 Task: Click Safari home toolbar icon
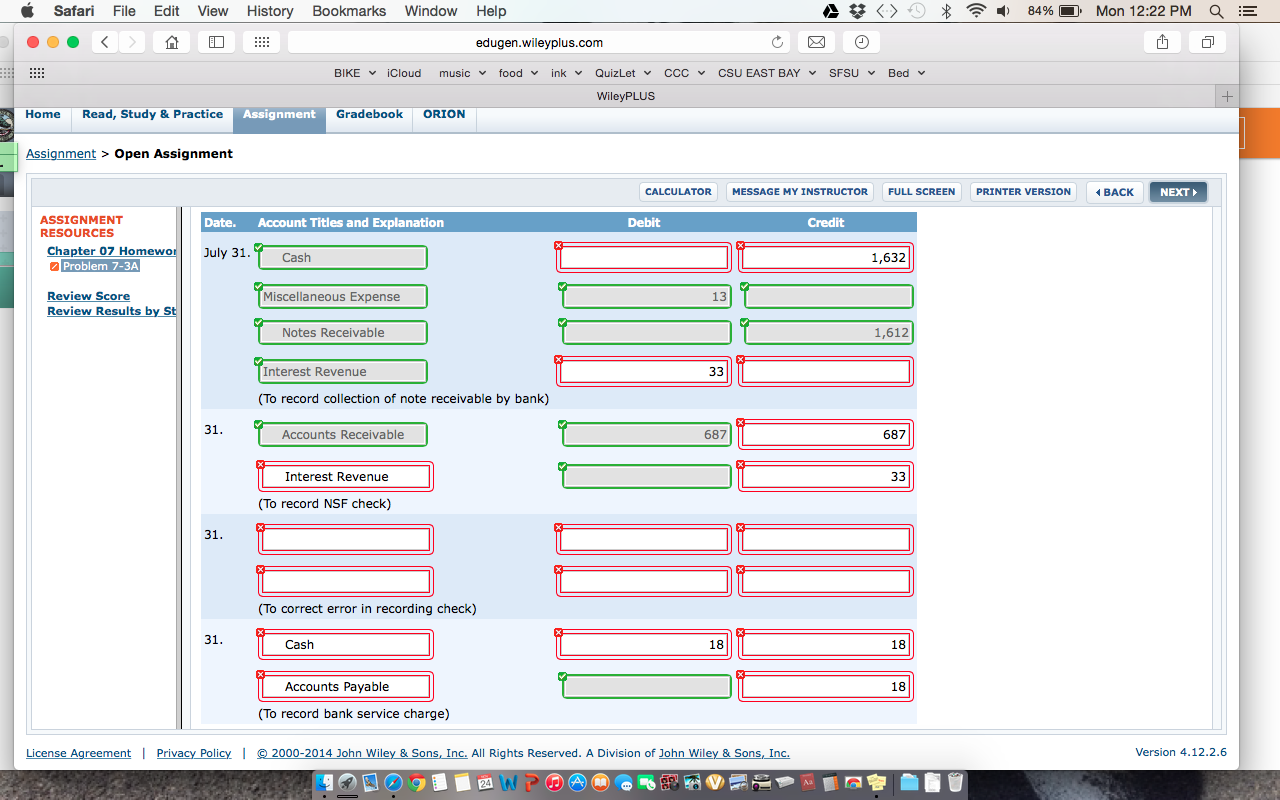coord(172,42)
